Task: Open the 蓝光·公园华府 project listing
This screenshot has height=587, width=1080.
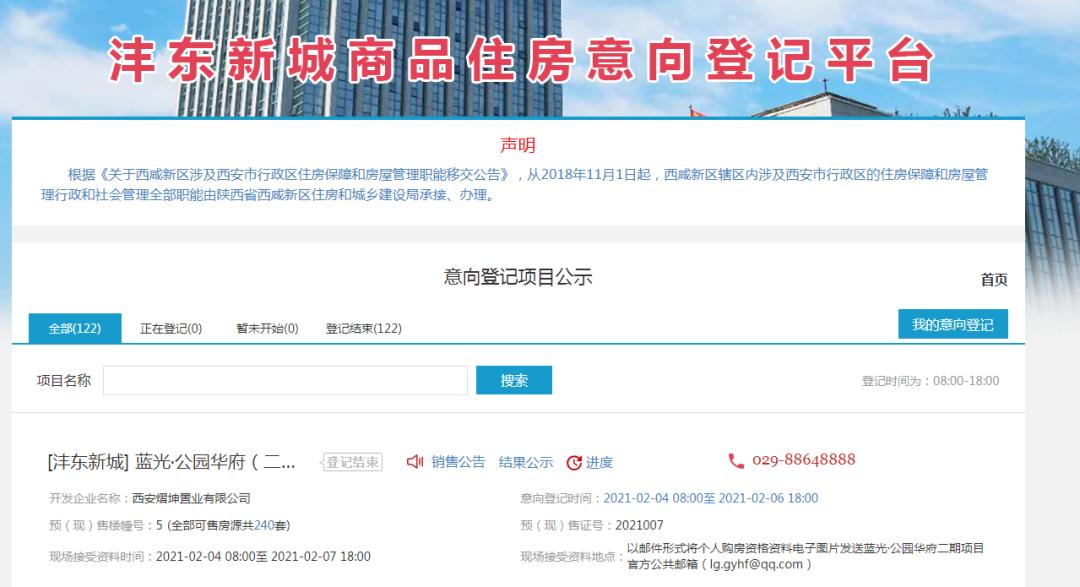Action: (x=170, y=459)
